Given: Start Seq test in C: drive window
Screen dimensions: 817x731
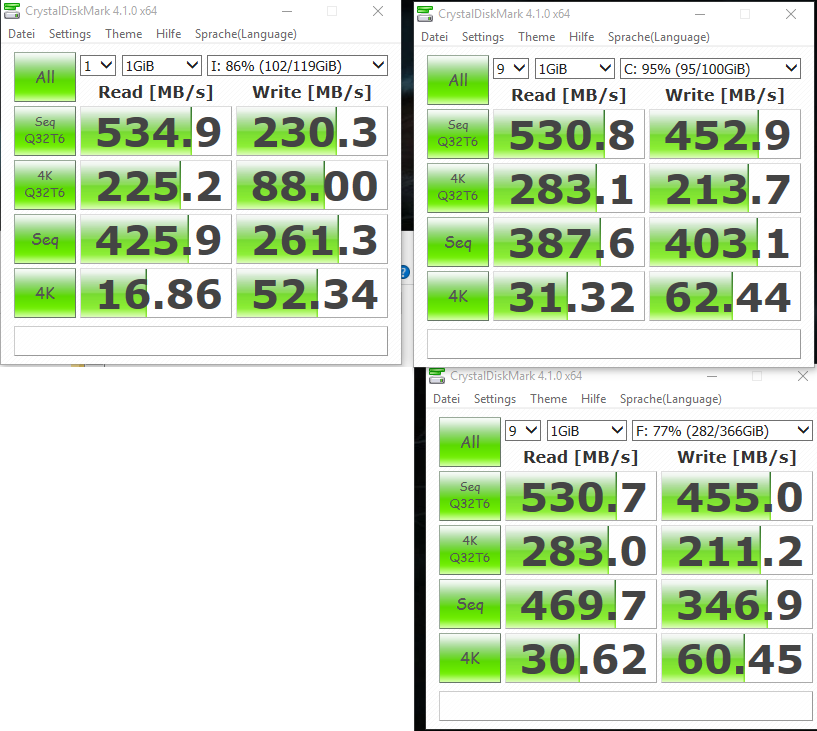Looking at the screenshot, I should click(x=457, y=242).
